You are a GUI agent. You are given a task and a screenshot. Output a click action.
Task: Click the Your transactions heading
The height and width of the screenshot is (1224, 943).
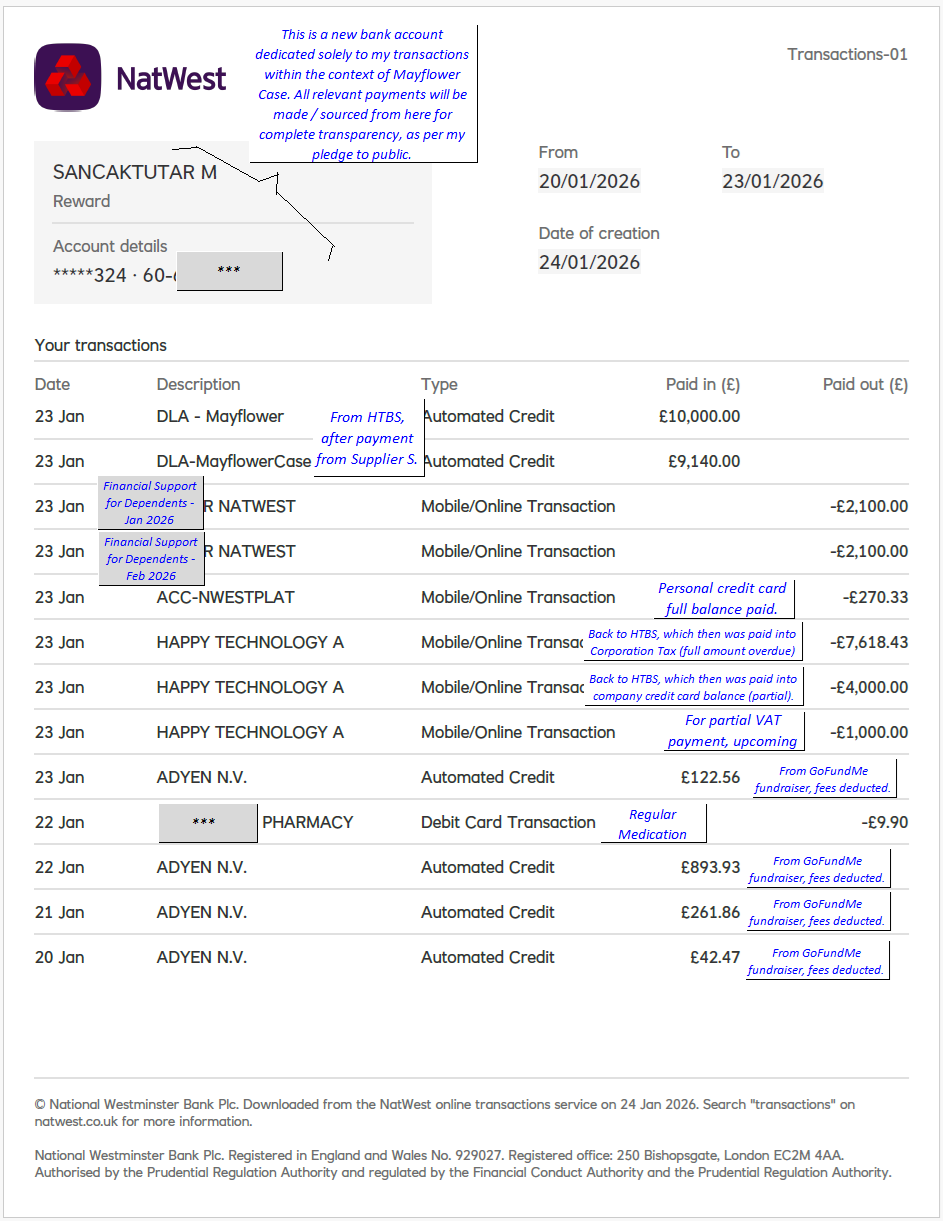pos(101,345)
